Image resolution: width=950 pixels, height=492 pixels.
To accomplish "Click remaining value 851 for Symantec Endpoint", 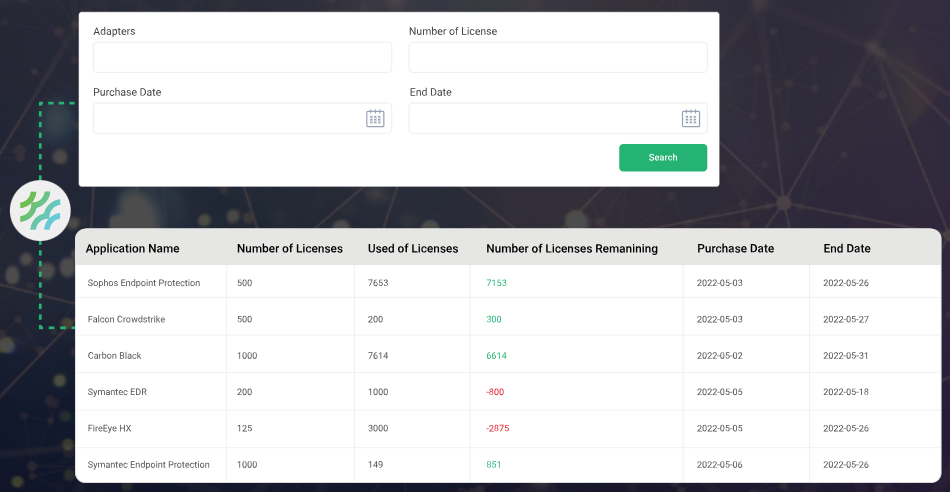I will (x=494, y=465).
